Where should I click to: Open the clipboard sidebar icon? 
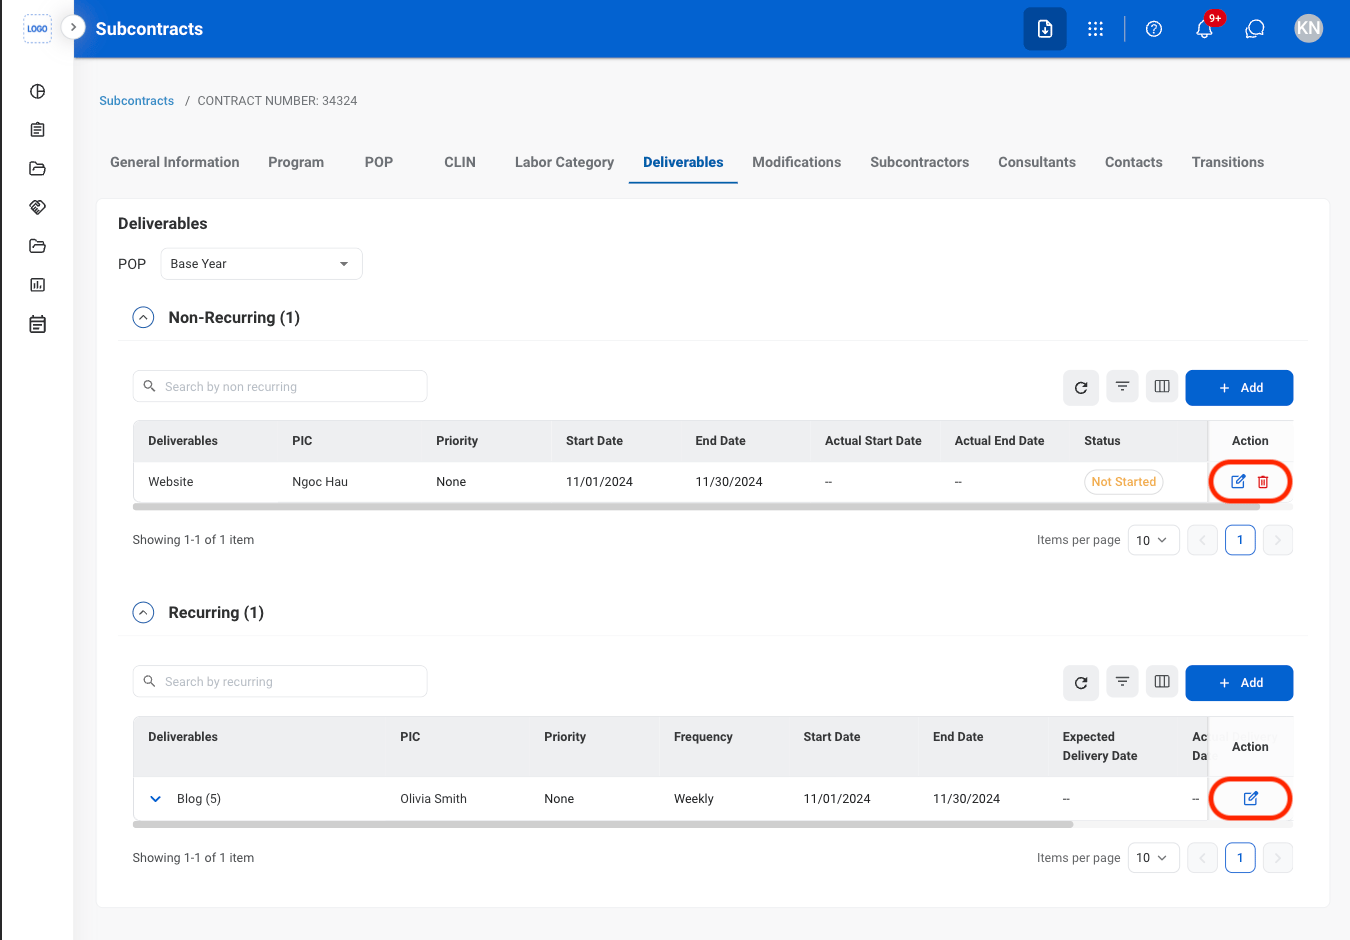click(x=37, y=130)
